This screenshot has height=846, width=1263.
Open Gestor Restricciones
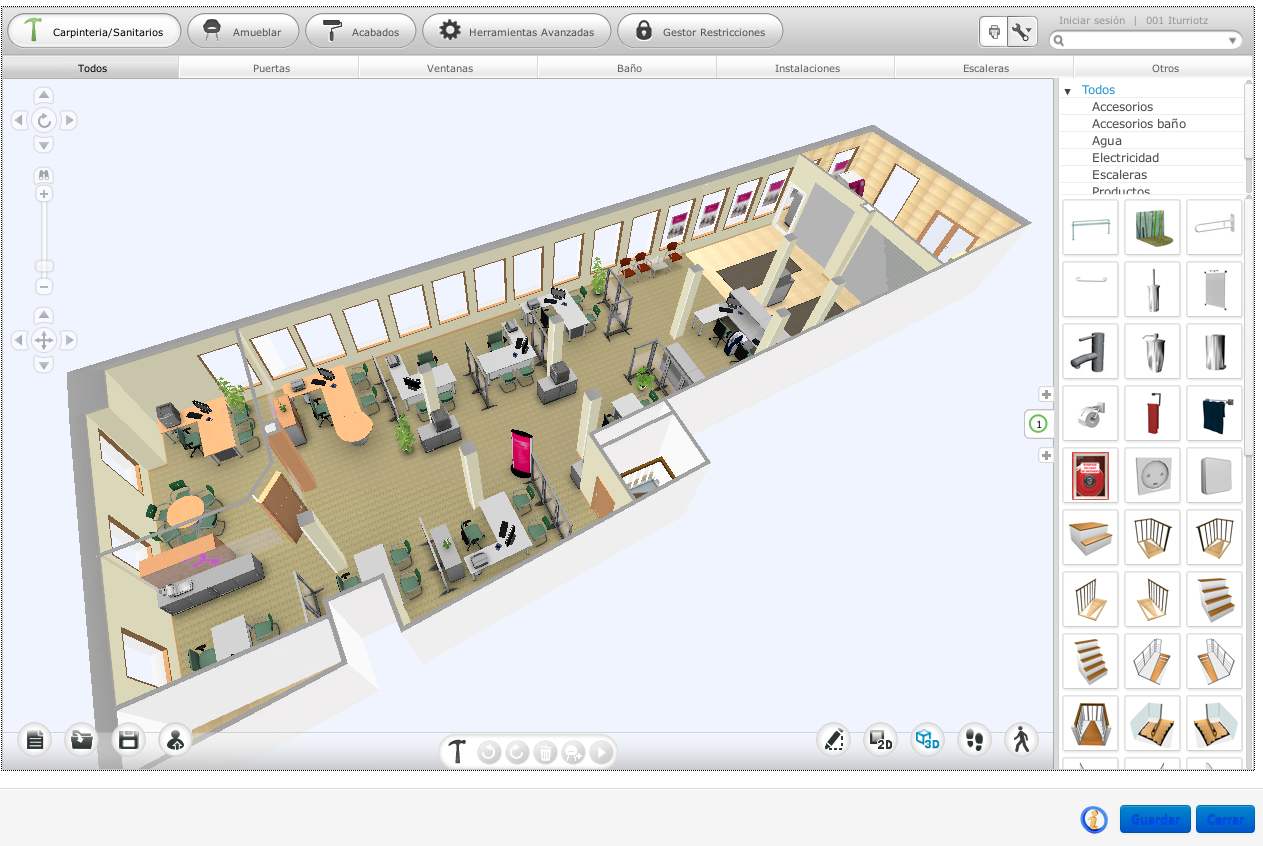pyautogui.click(x=700, y=31)
